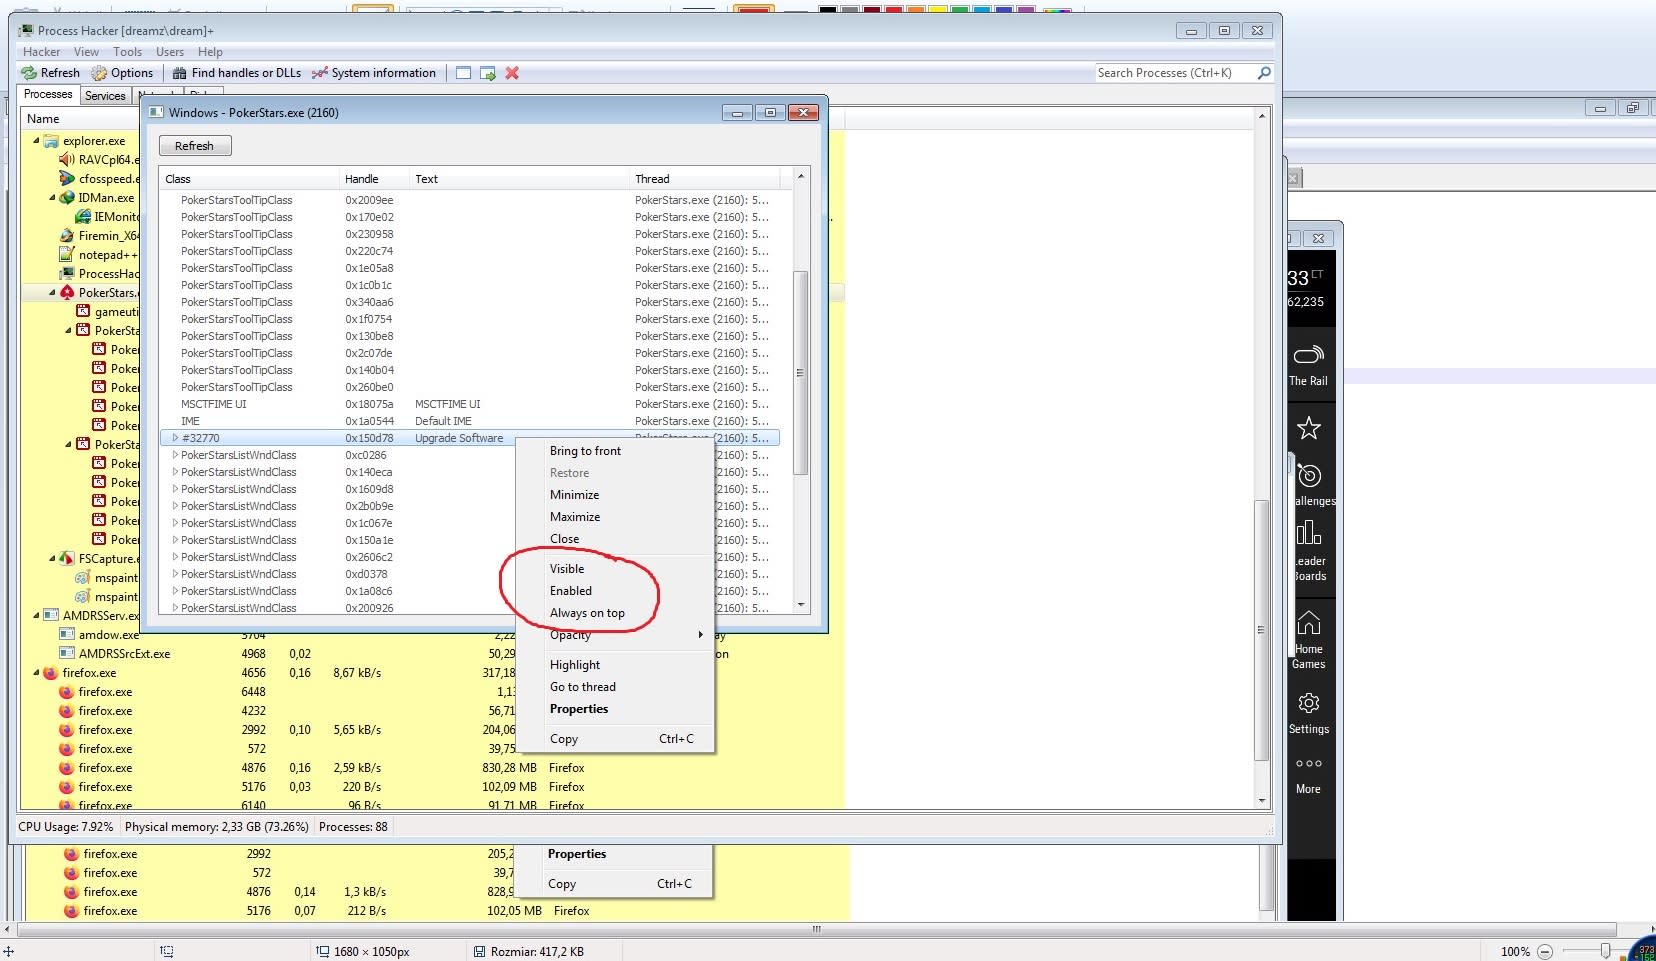Click the red X terminate toolbar icon

512,73
